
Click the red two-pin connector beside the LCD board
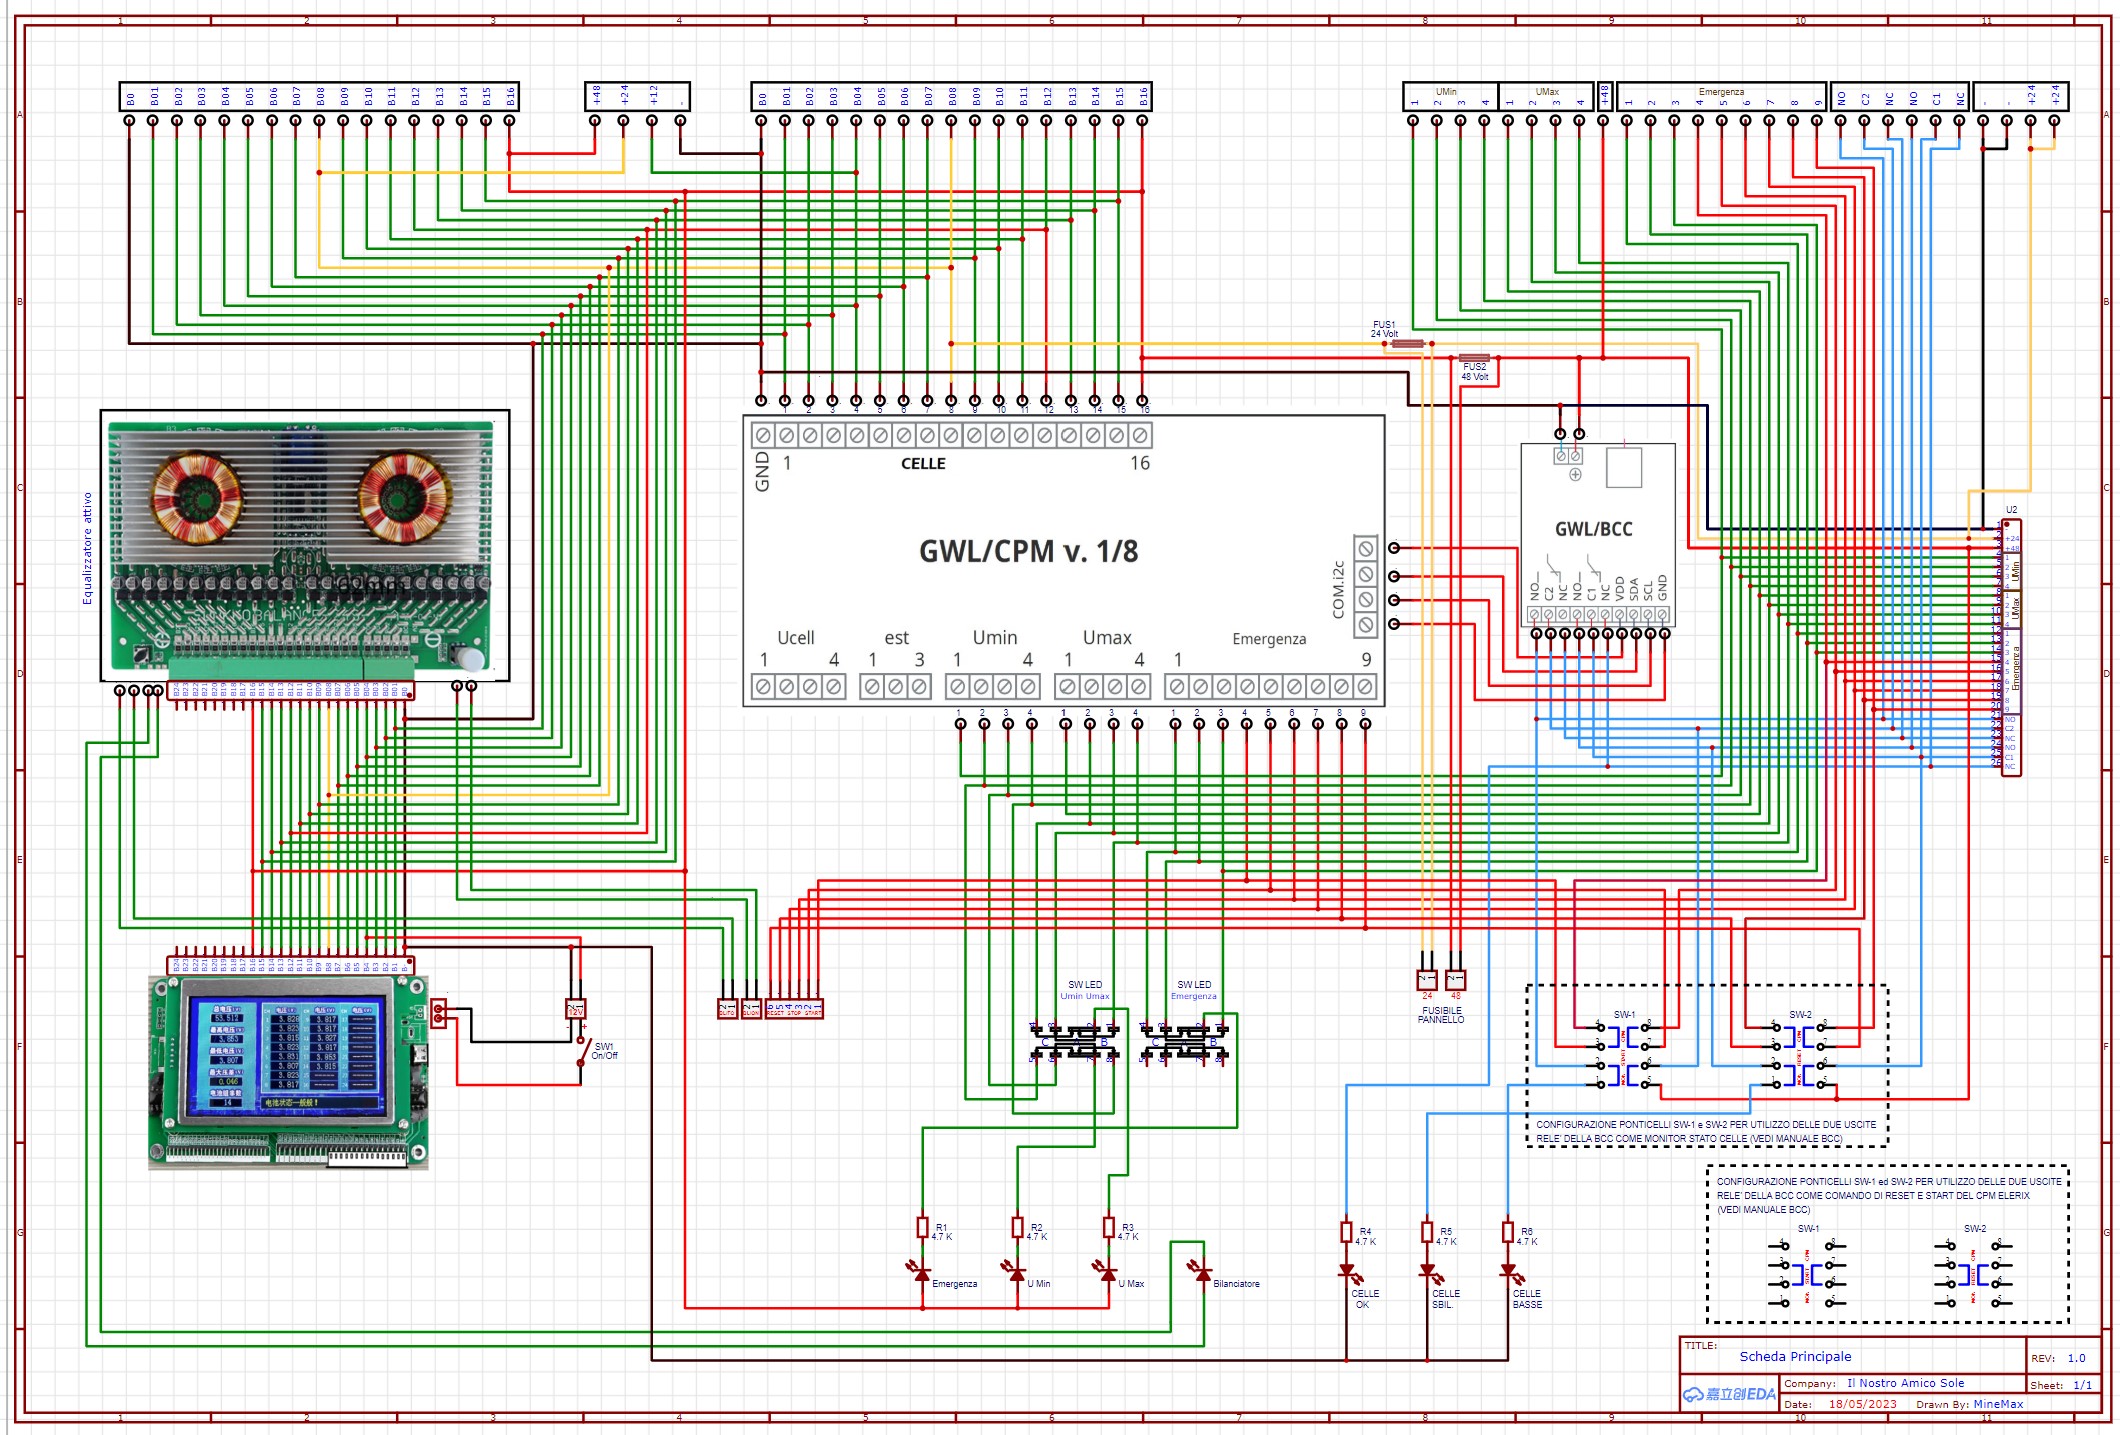[438, 1014]
